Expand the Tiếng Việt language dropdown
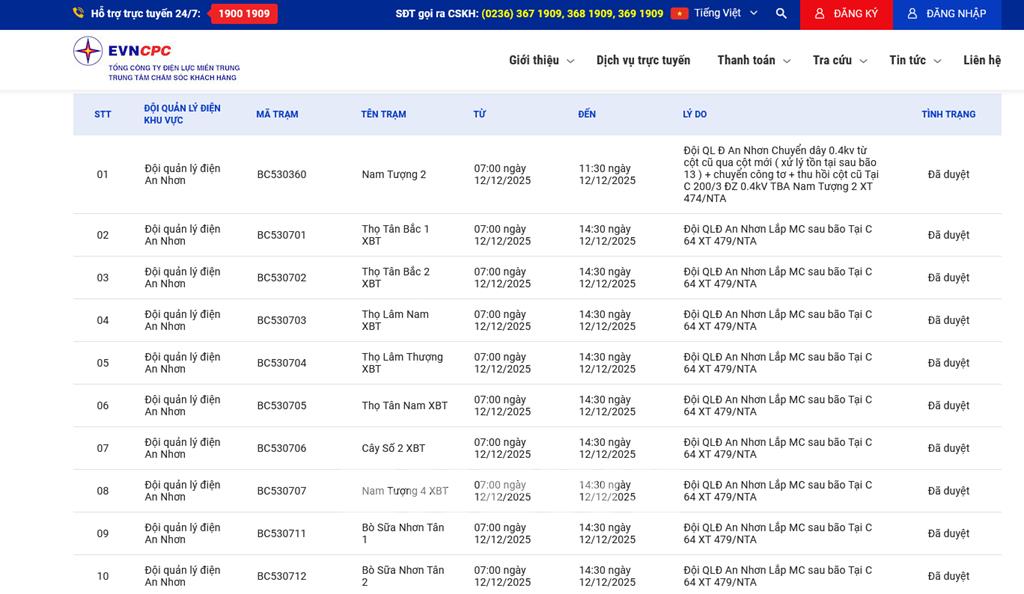 [725, 14]
